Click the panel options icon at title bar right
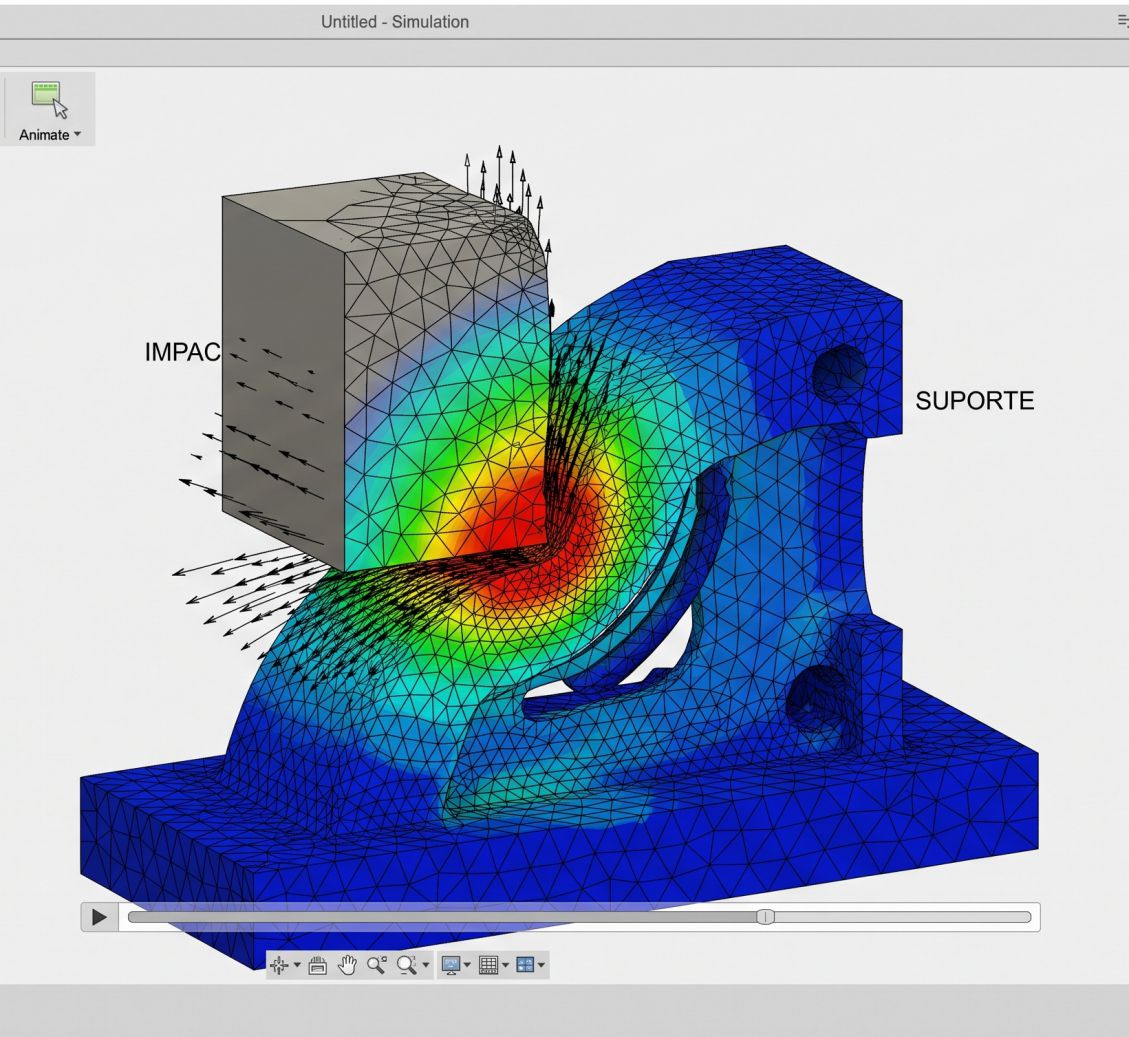This screenshot has width=1129, height=1037. pos(1123,22)
